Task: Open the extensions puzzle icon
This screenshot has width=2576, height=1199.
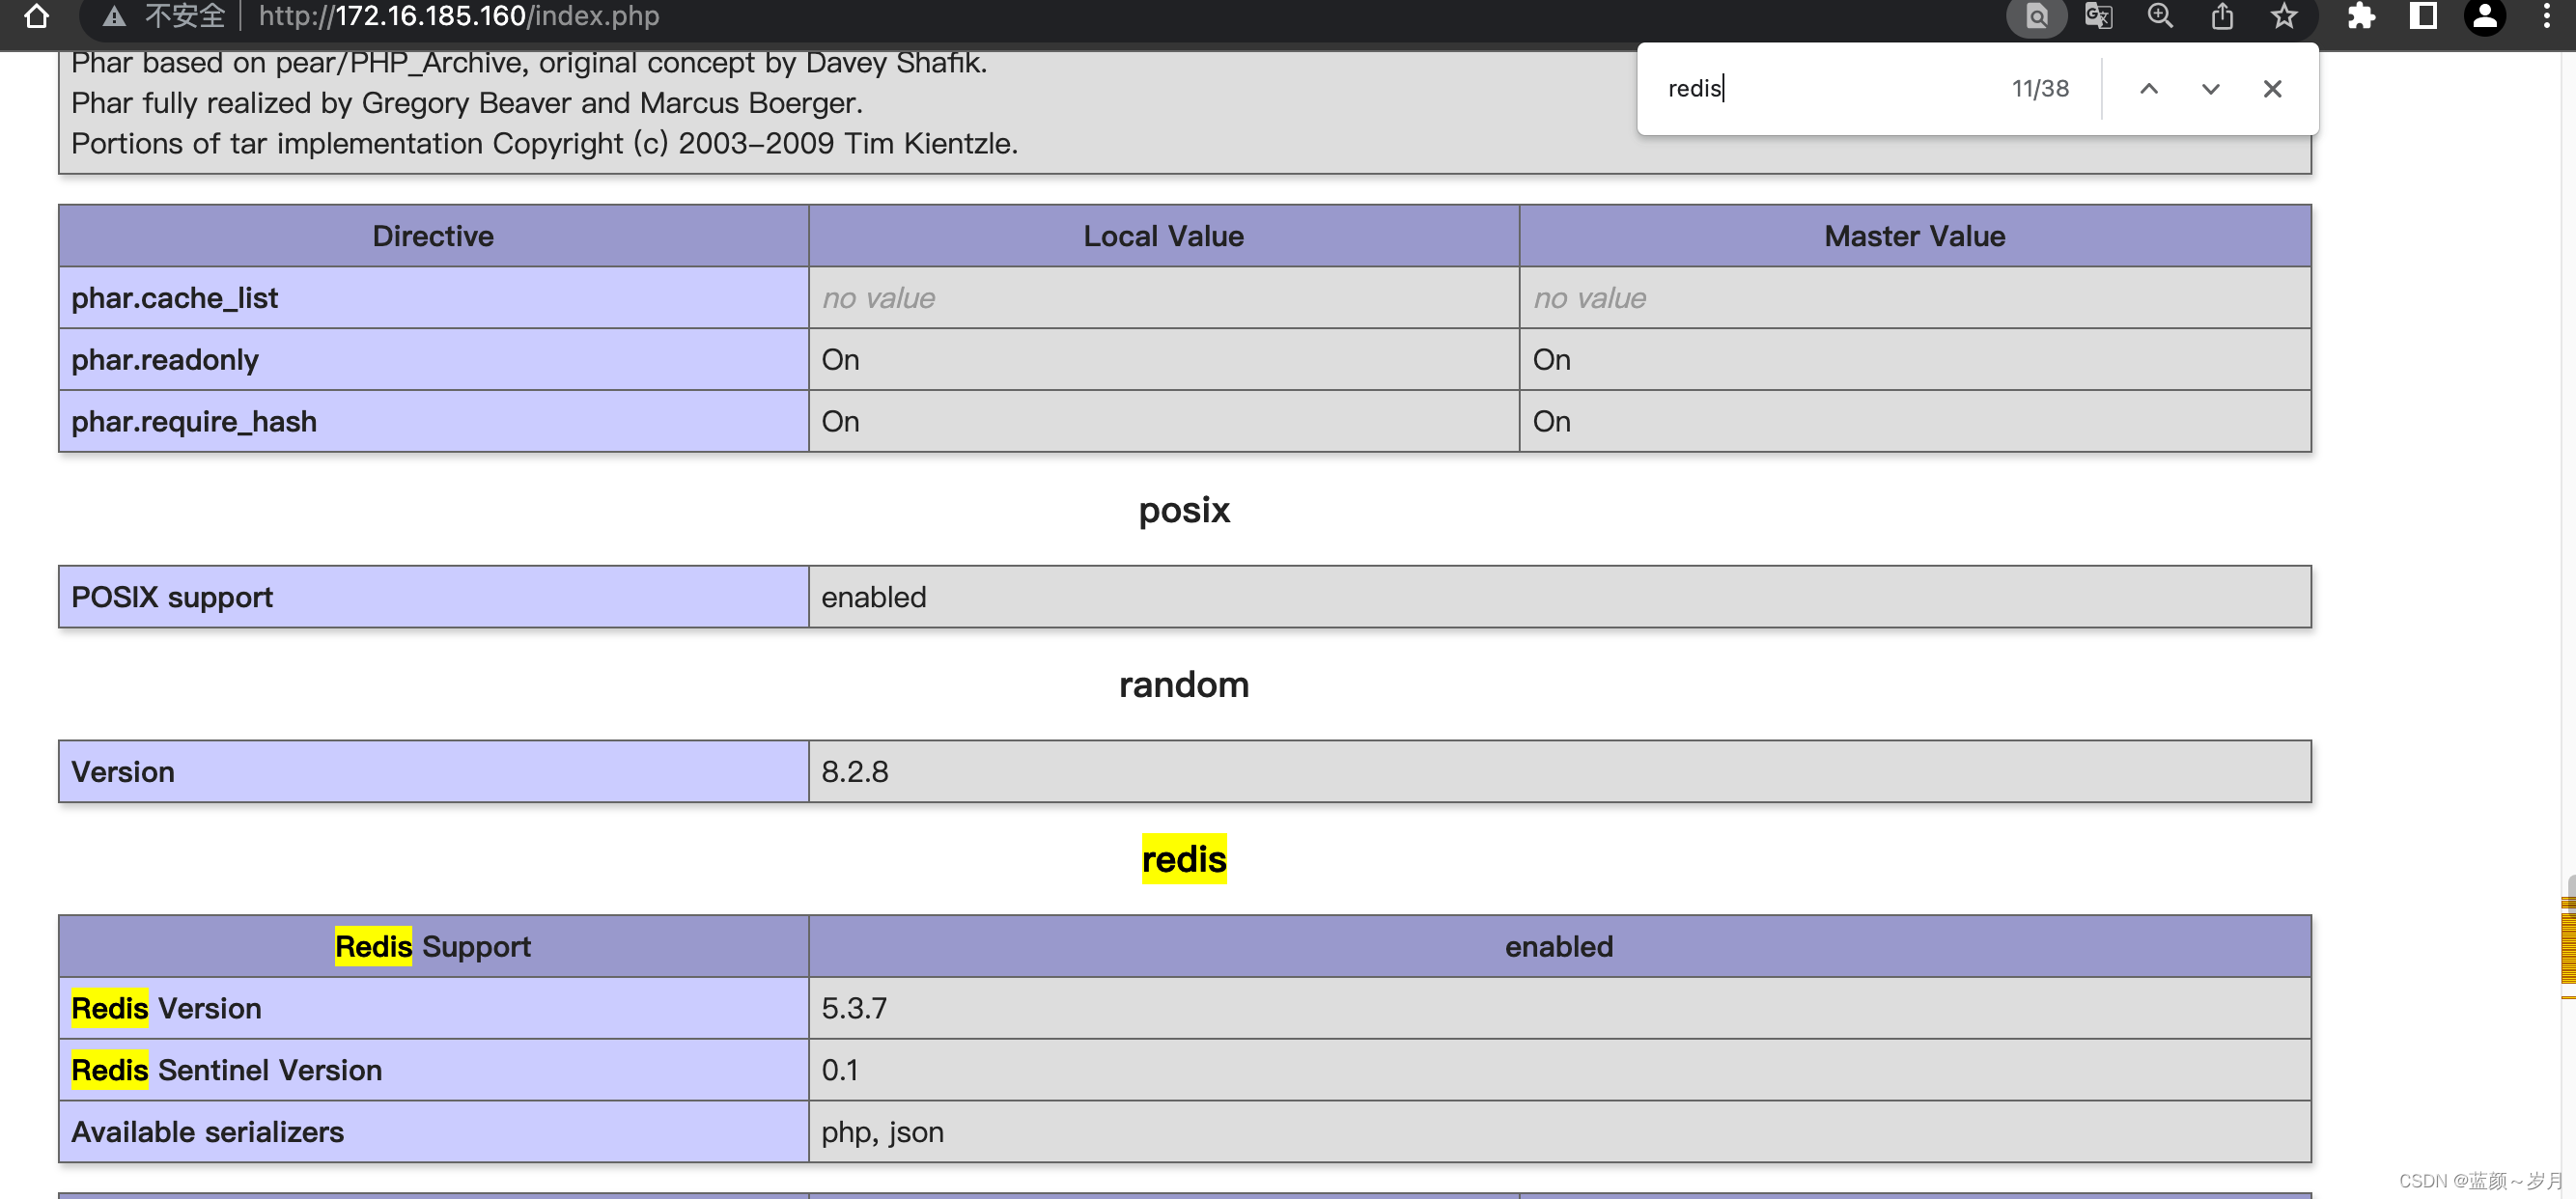Action: (2361, 16)
